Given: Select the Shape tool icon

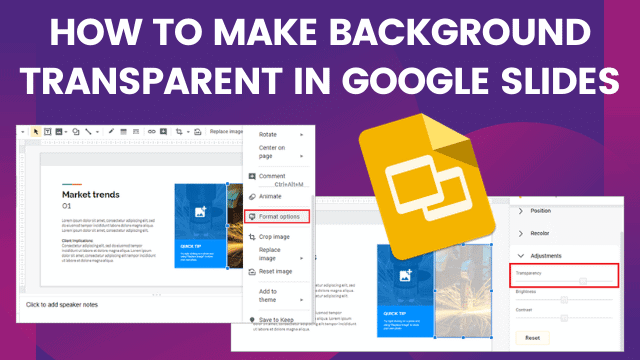Looking at the screenshot, I should [x=76, y=131].
